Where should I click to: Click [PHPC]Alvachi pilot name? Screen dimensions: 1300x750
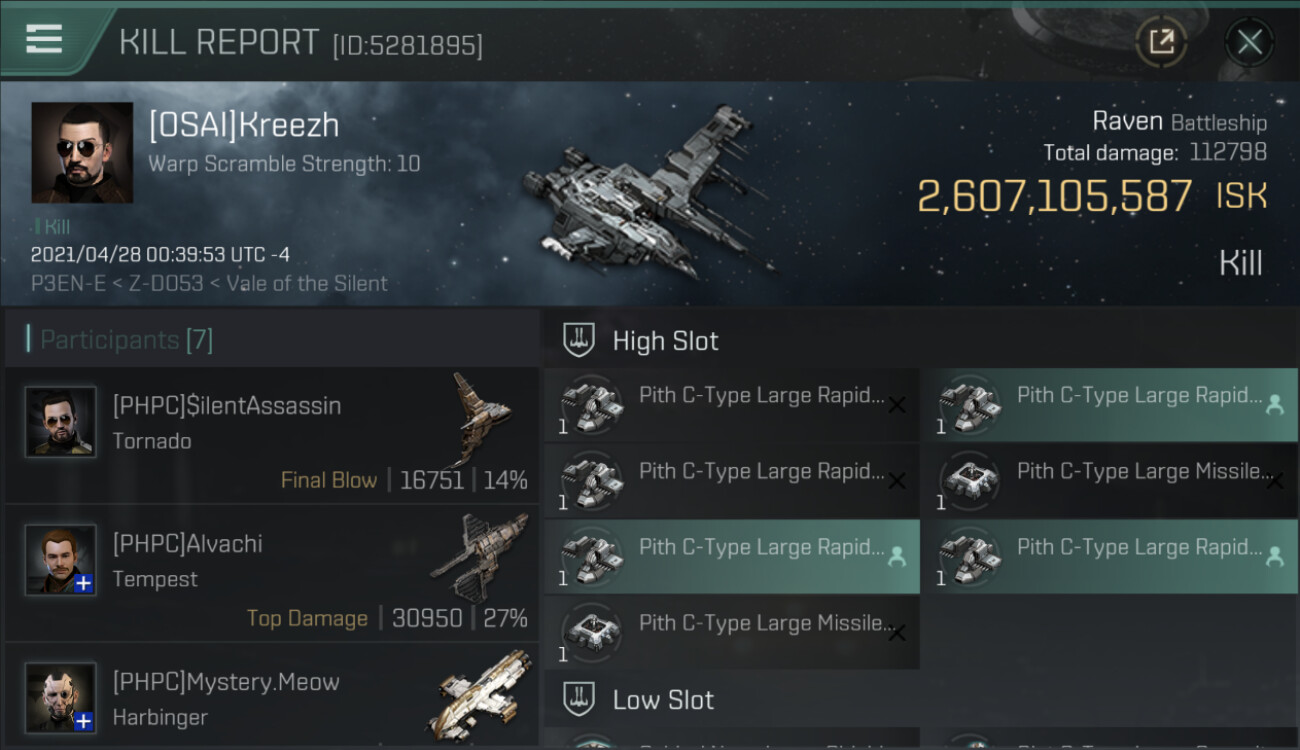pos(188,544)
